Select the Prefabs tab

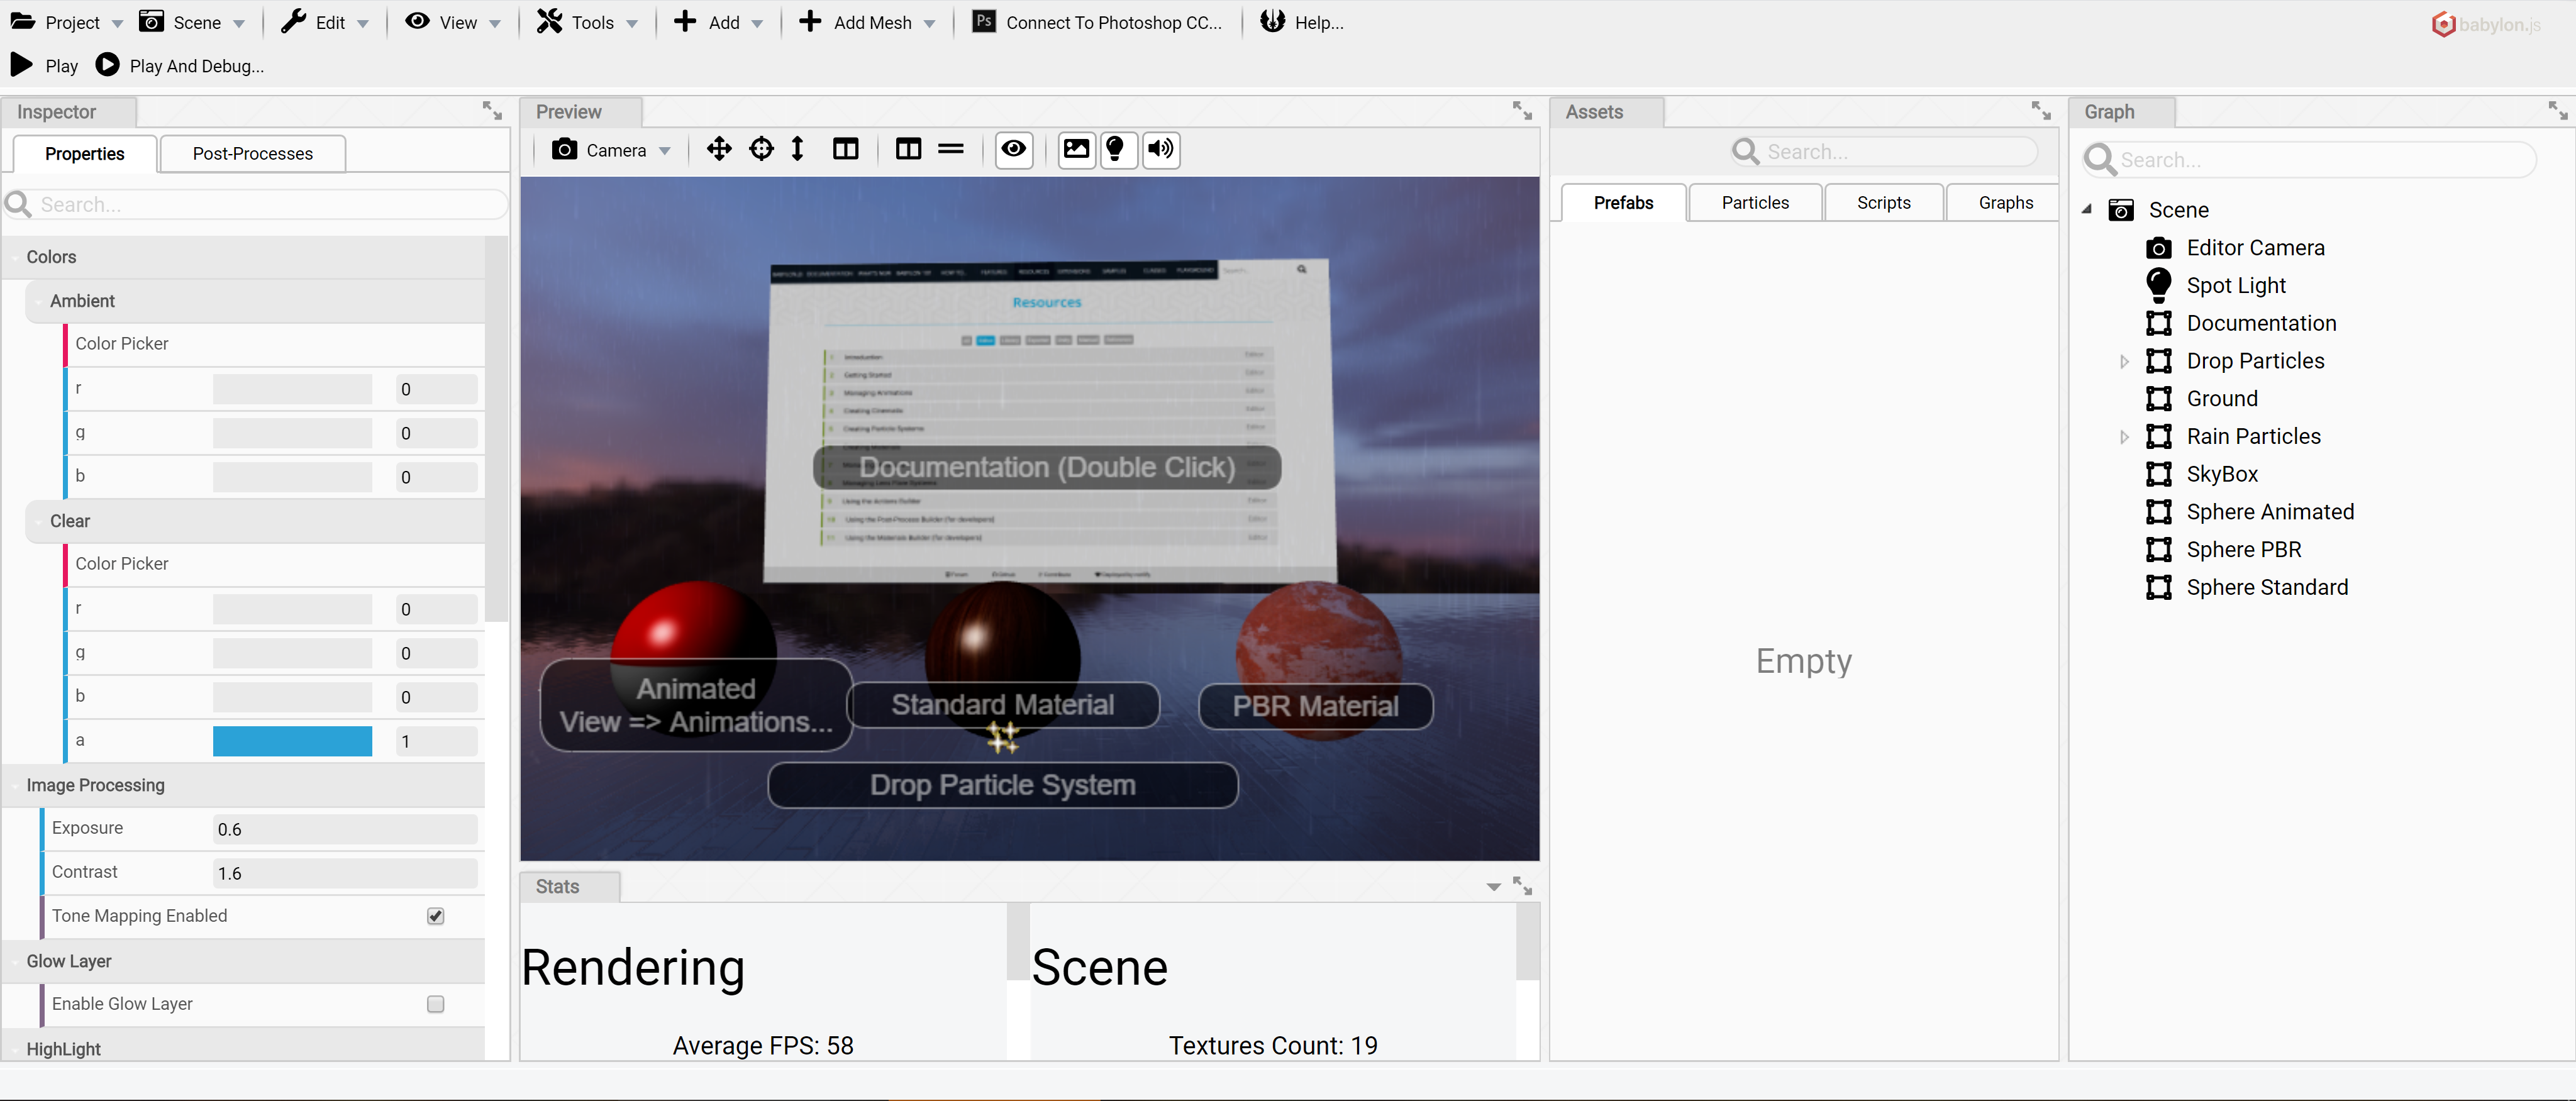pyautogui.click(x=1623, y=203)
